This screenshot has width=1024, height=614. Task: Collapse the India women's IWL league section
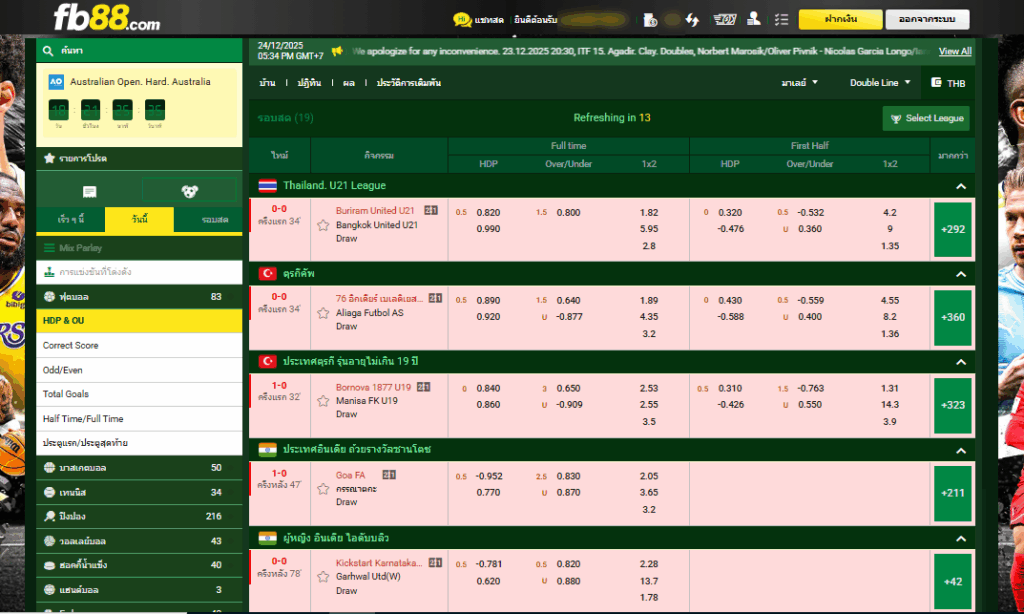coord(961,539)
